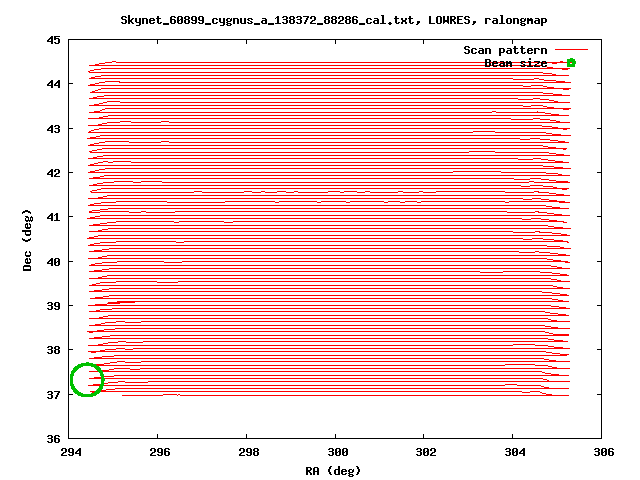
Task: Click the Dec axis tick label 39
Action: tap(53, 306)
